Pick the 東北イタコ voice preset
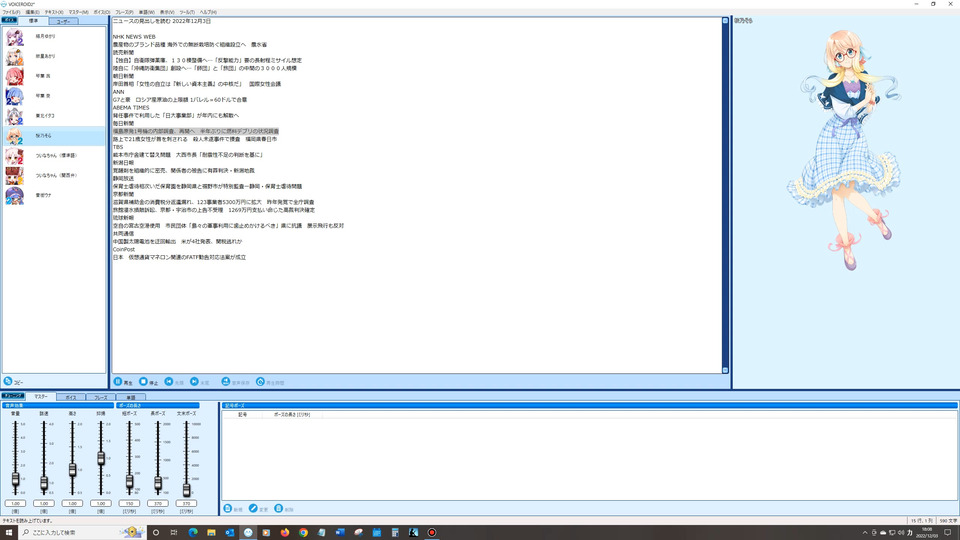Screen dimensions: 960x540 pos(54,116)
